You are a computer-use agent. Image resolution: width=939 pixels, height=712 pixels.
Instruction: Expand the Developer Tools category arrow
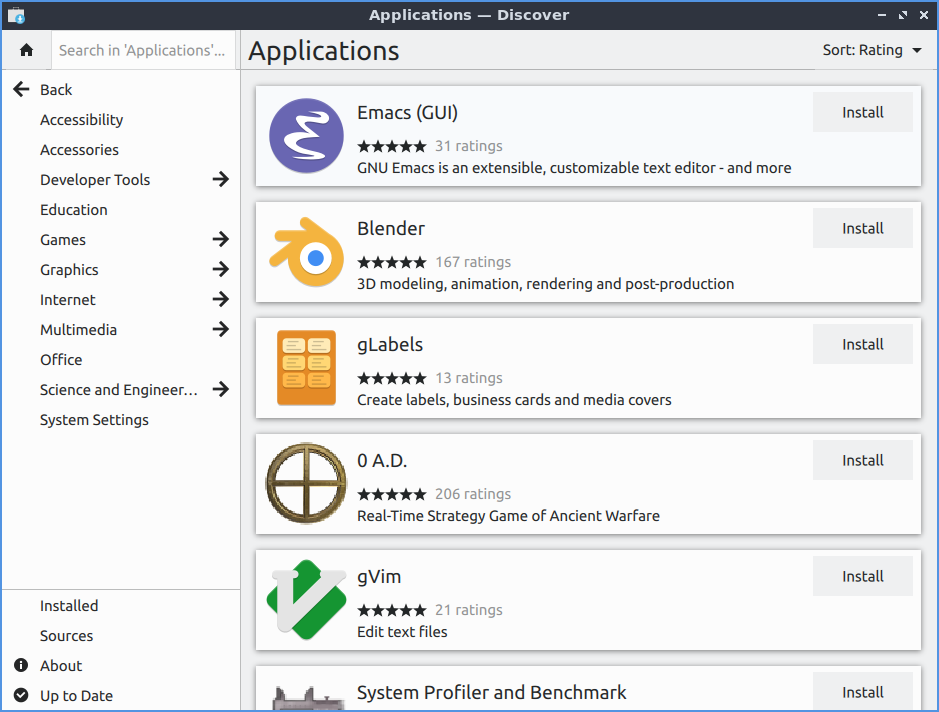(x=221, y=180)
